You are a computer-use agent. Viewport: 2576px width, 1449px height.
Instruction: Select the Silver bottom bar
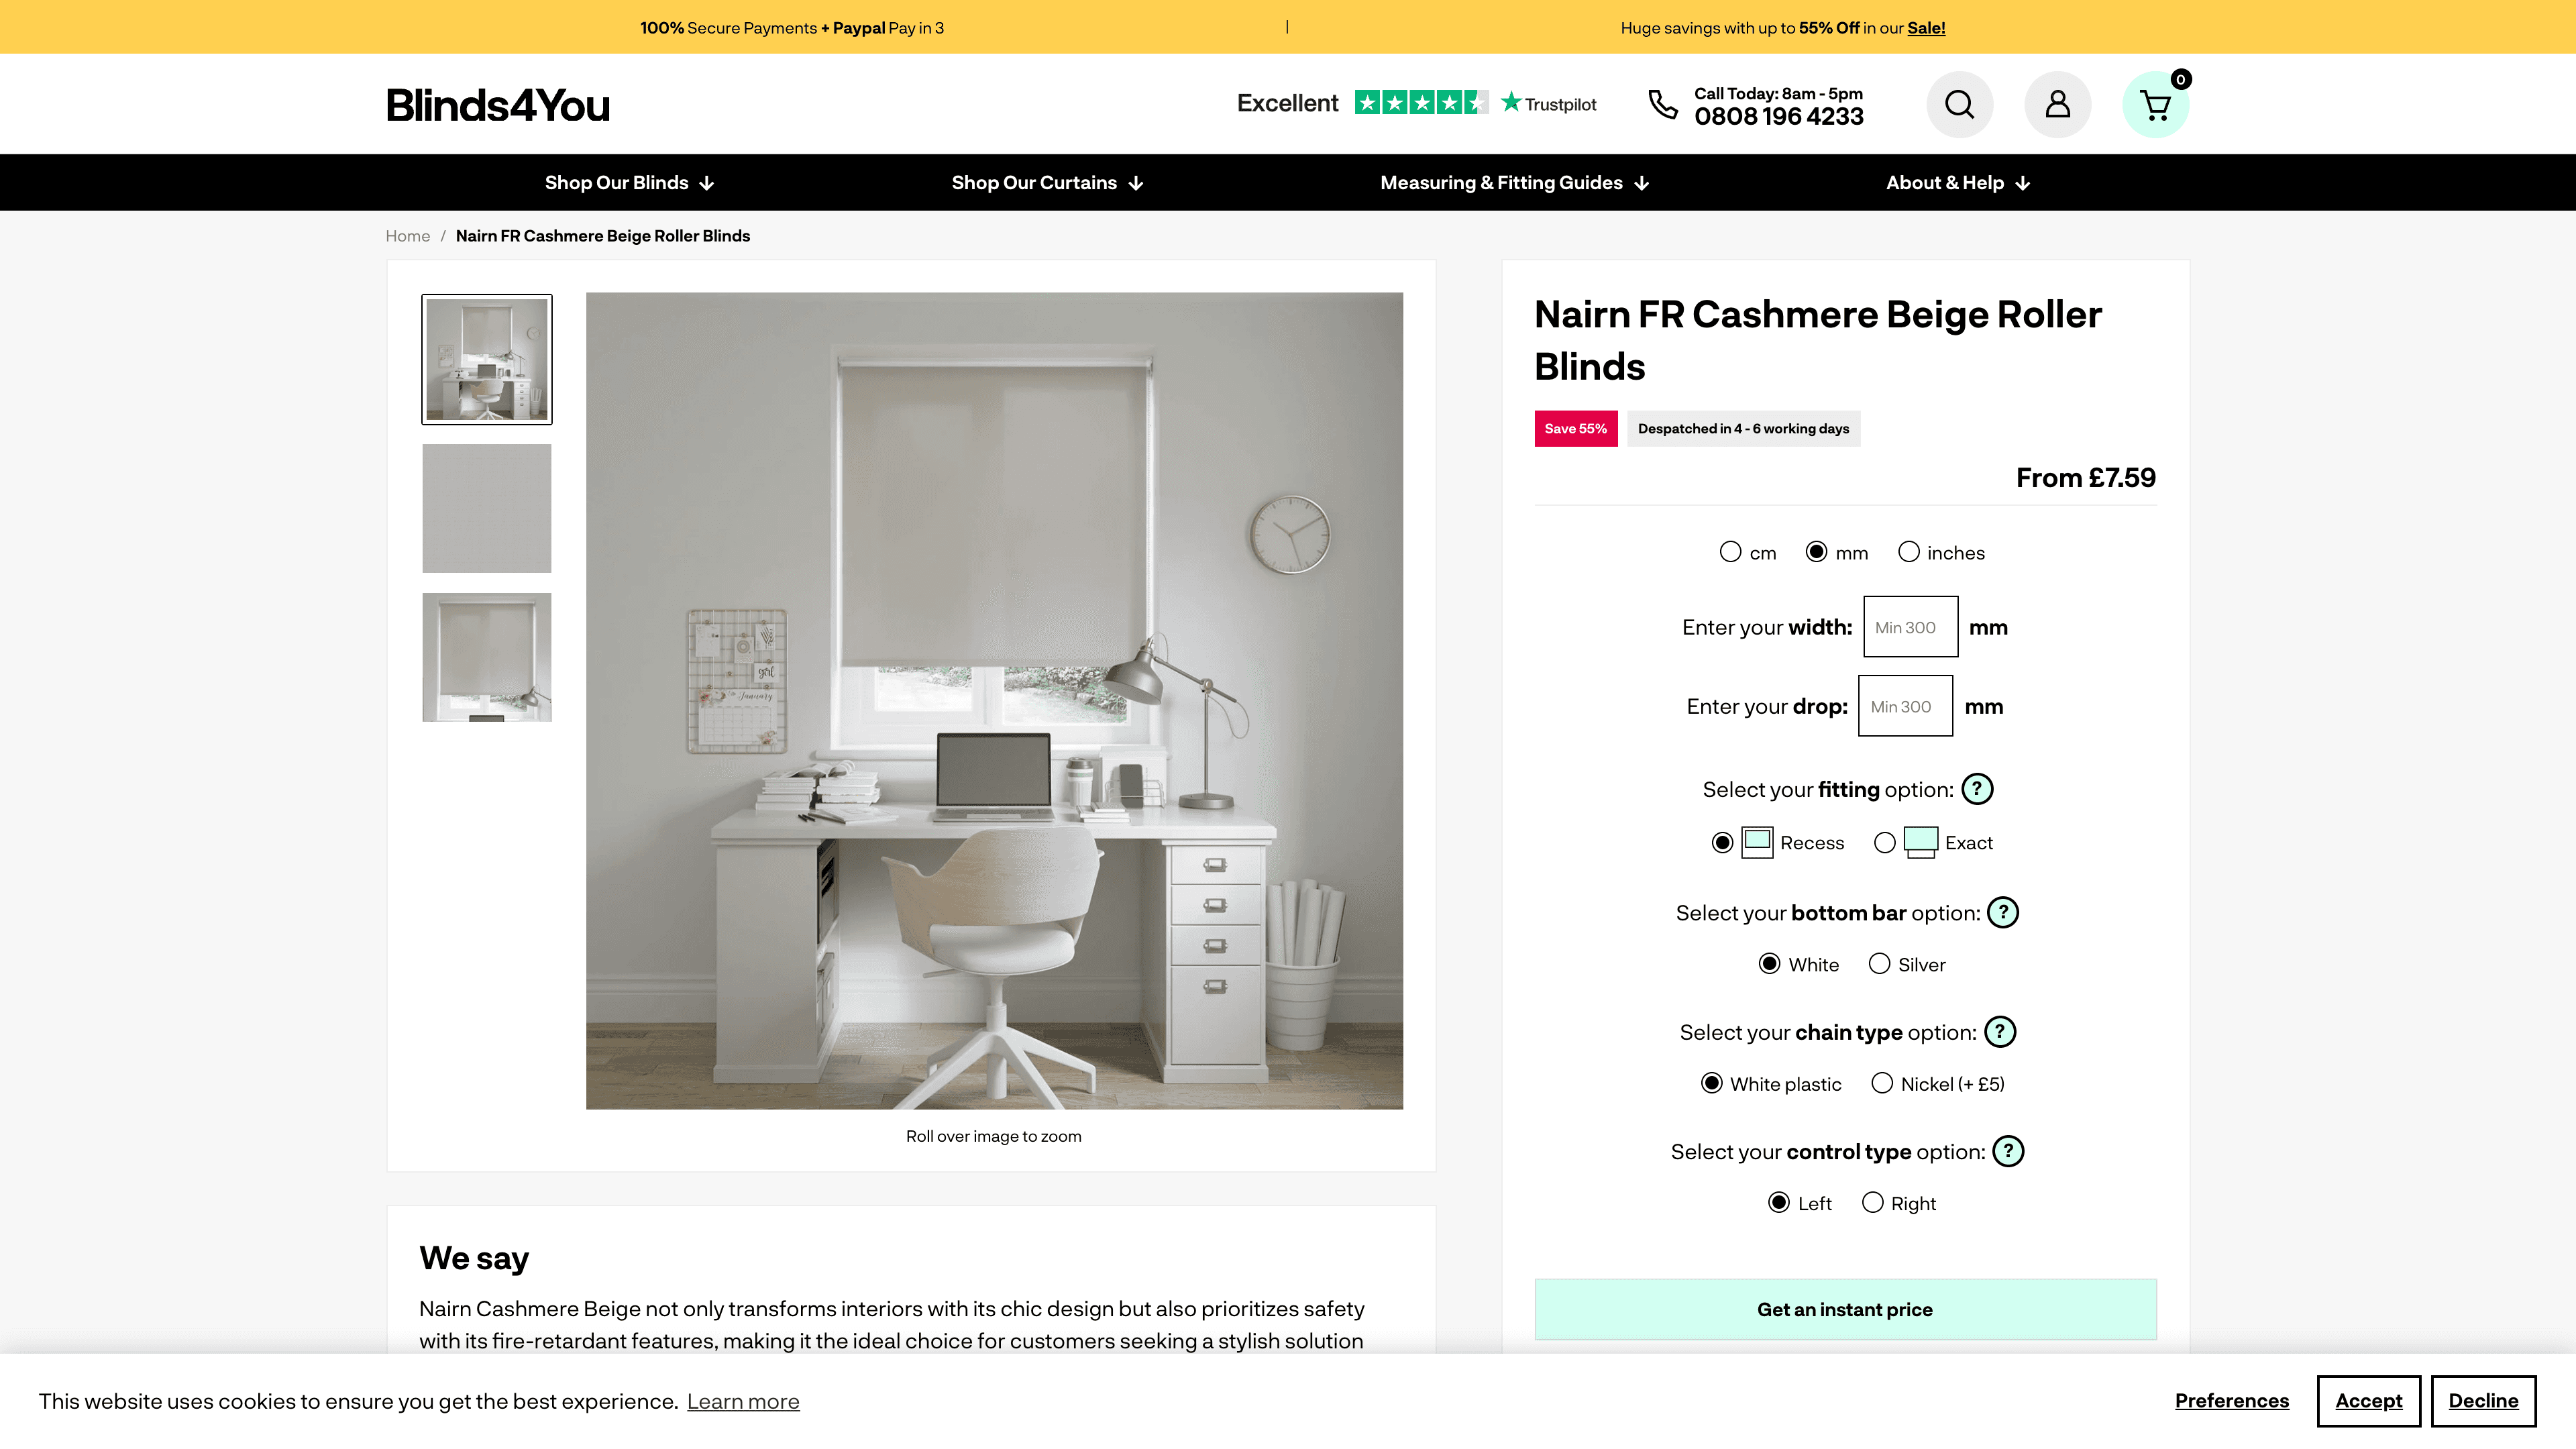[x=1880, y=964]
